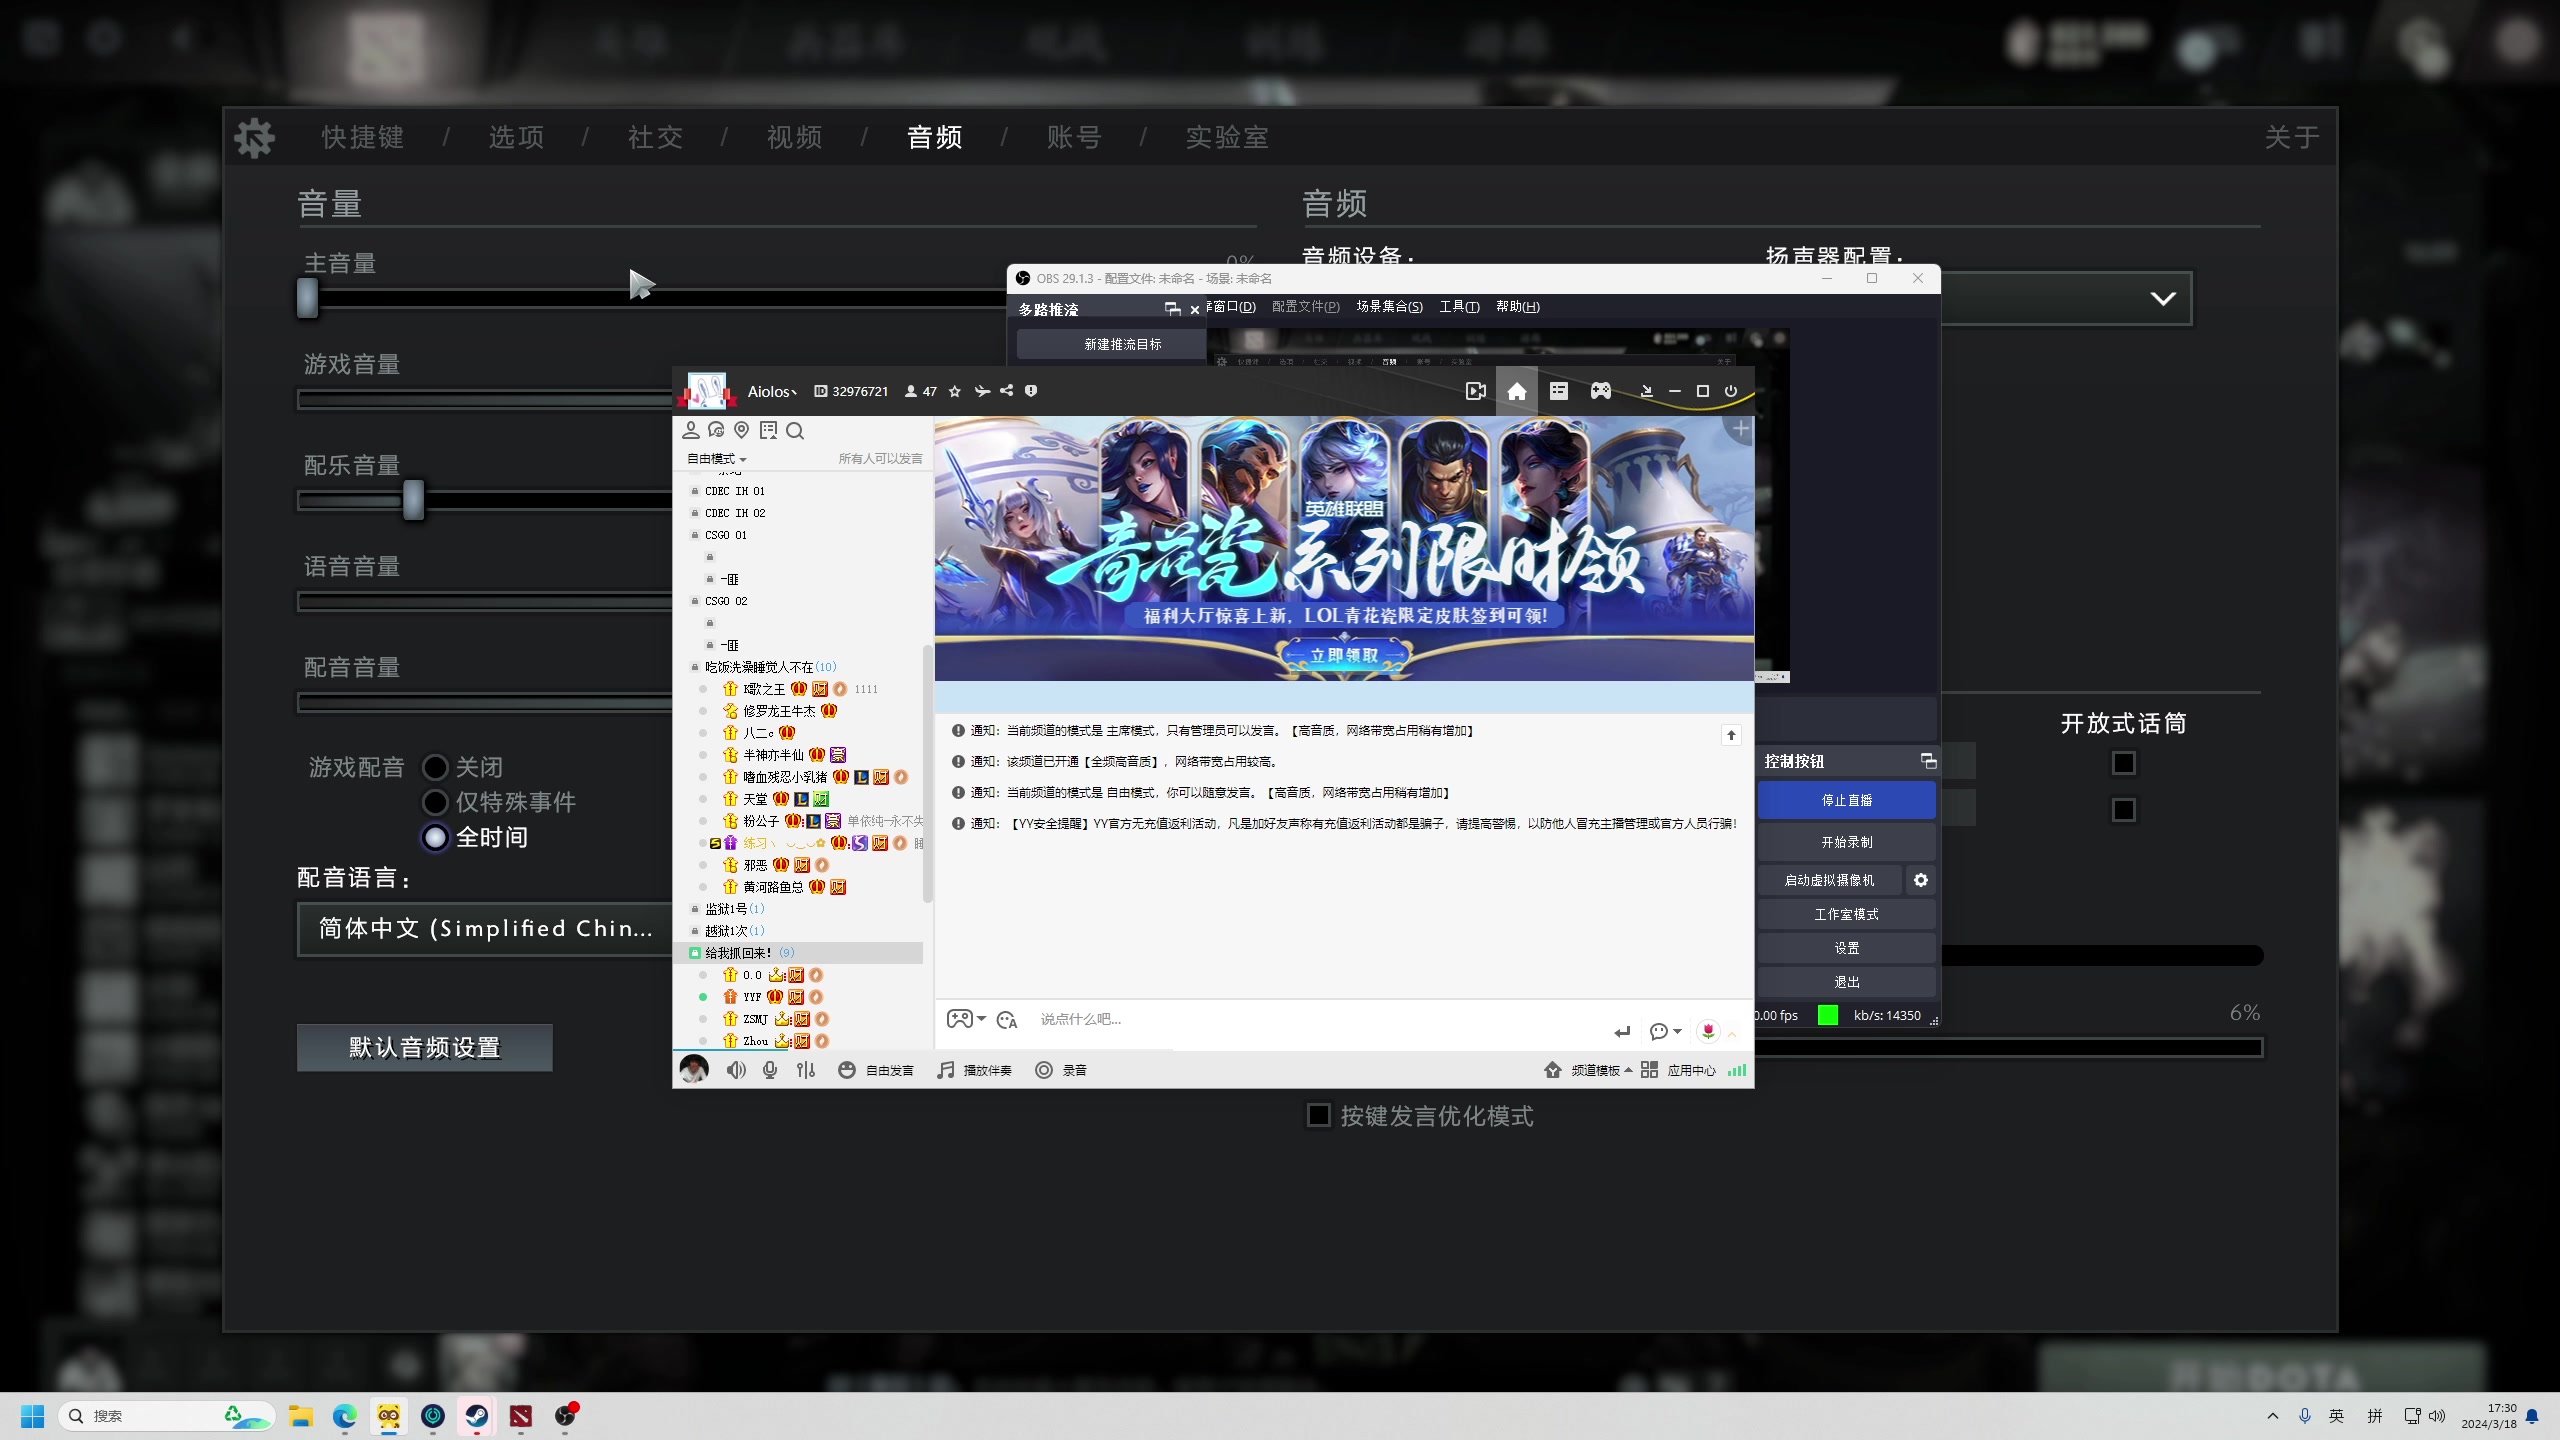Select 仅特殊事件 radio option
Image resolution: width=2560 pixels, height=1440 pixels.
pos(435,802)
